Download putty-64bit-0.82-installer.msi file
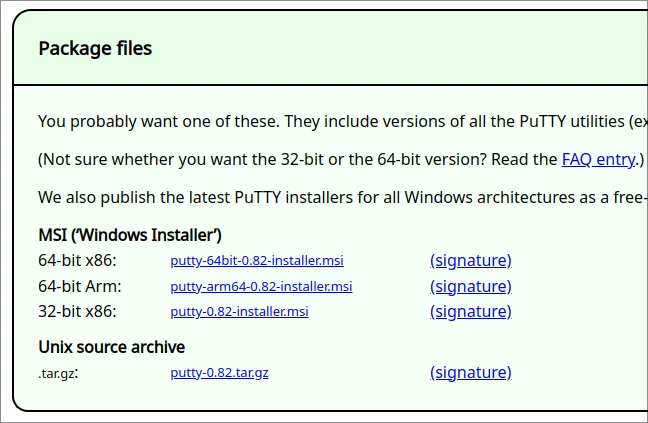This screenshot has width=648, height=423. pos(257,261)
